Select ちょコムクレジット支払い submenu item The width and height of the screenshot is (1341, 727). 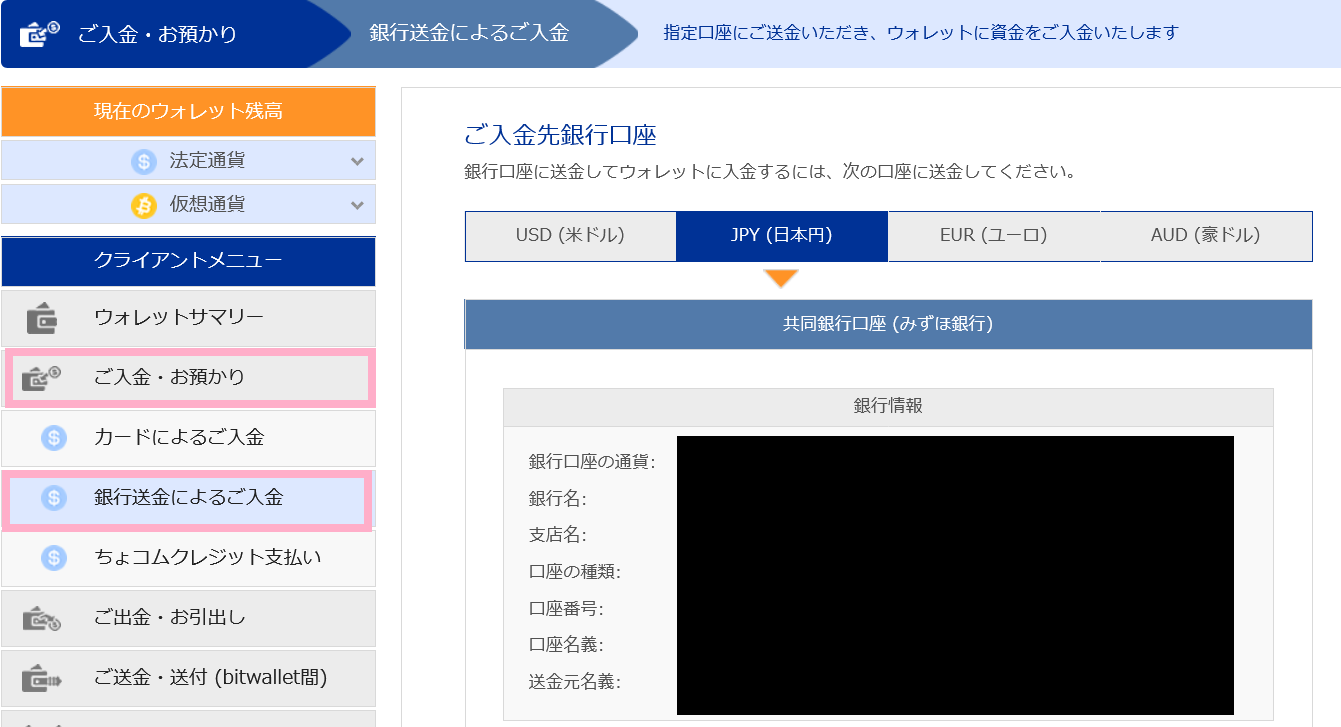coord(188,558)
